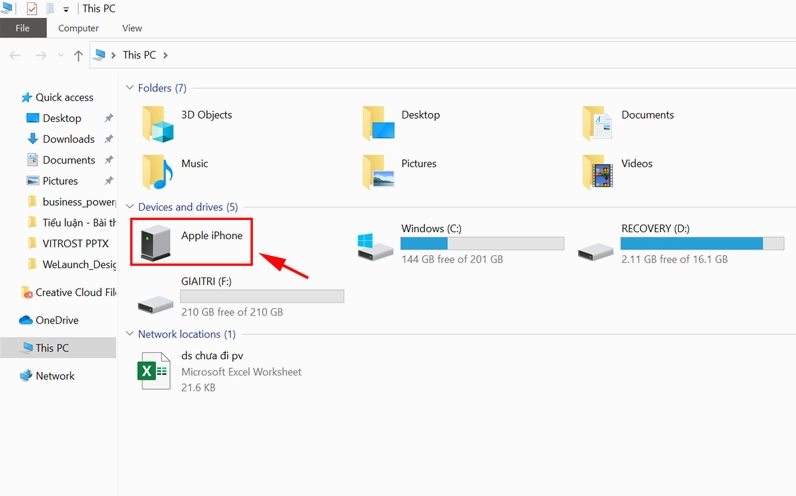The width and height of the screenshot is (796, 496).
Task: Open the Apple iPhone device icon
Action: pos(157,242)
